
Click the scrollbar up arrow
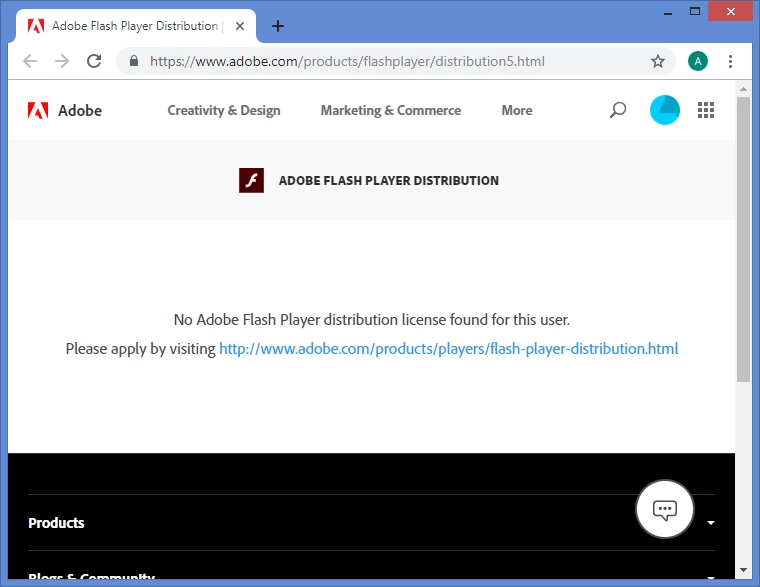pyautogui.click(x=743, y=89)
